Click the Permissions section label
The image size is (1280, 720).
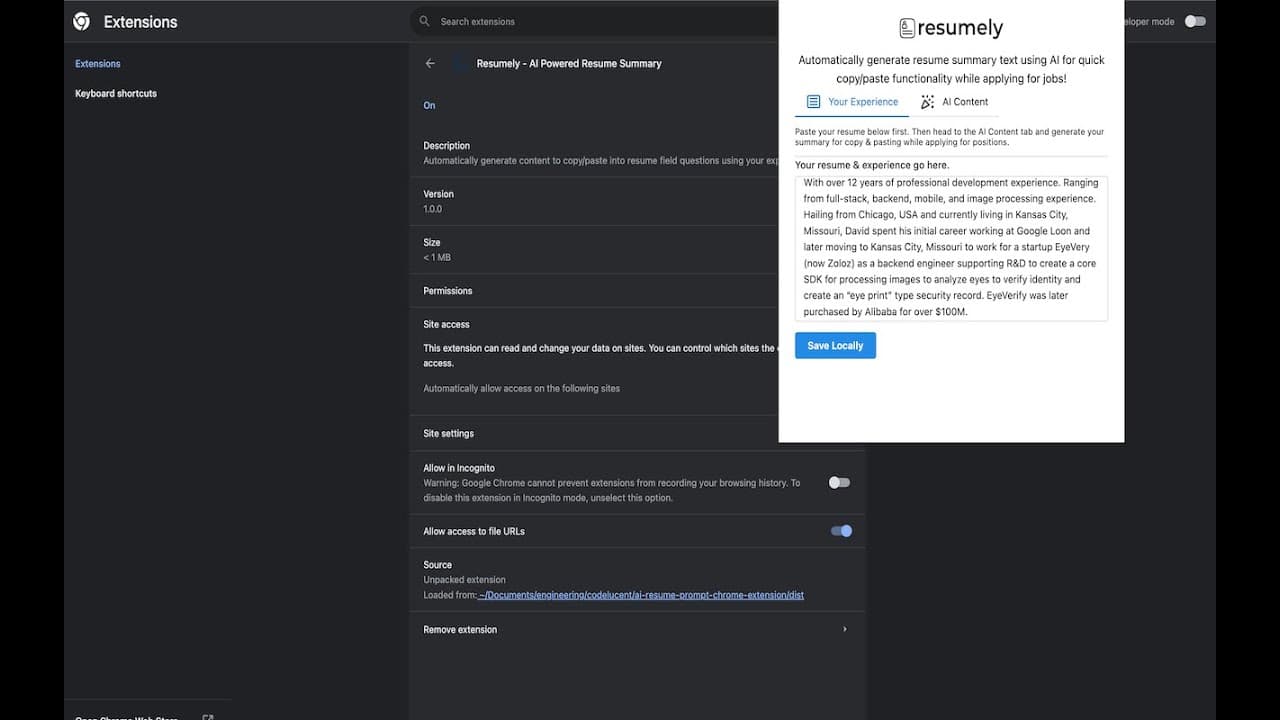pos(447,291)
